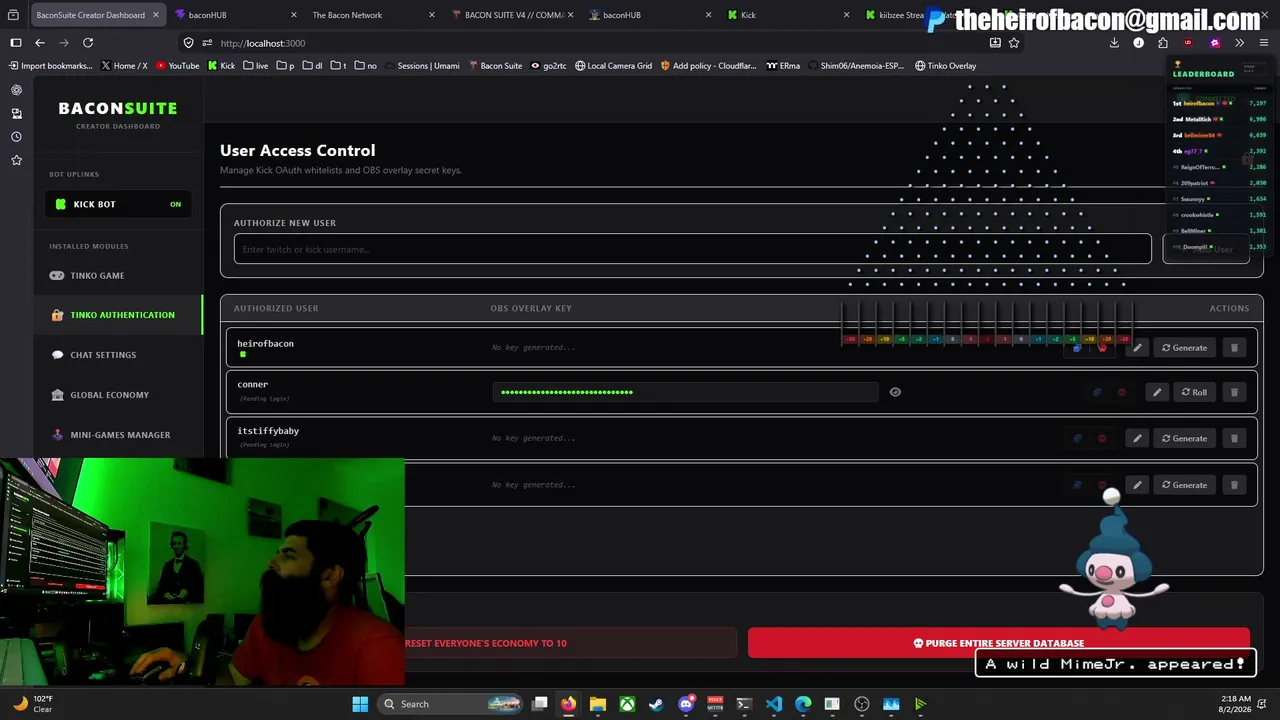Switch to the Kick browser tab
This screenshot has height=720, width=1280.
point(748,15)
